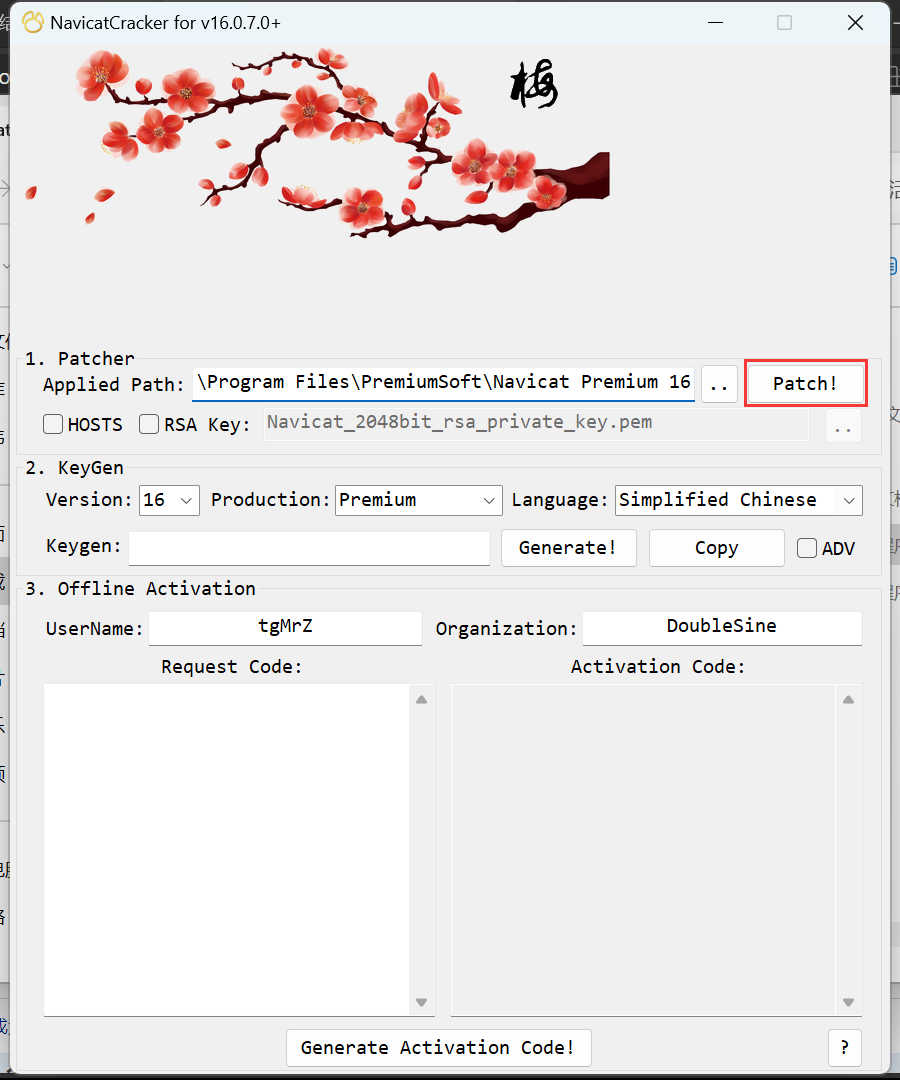Image resolution: width=900 pixels, height=1080 pixels.
Task: Check the ADV option
Action: click(807, 548)
